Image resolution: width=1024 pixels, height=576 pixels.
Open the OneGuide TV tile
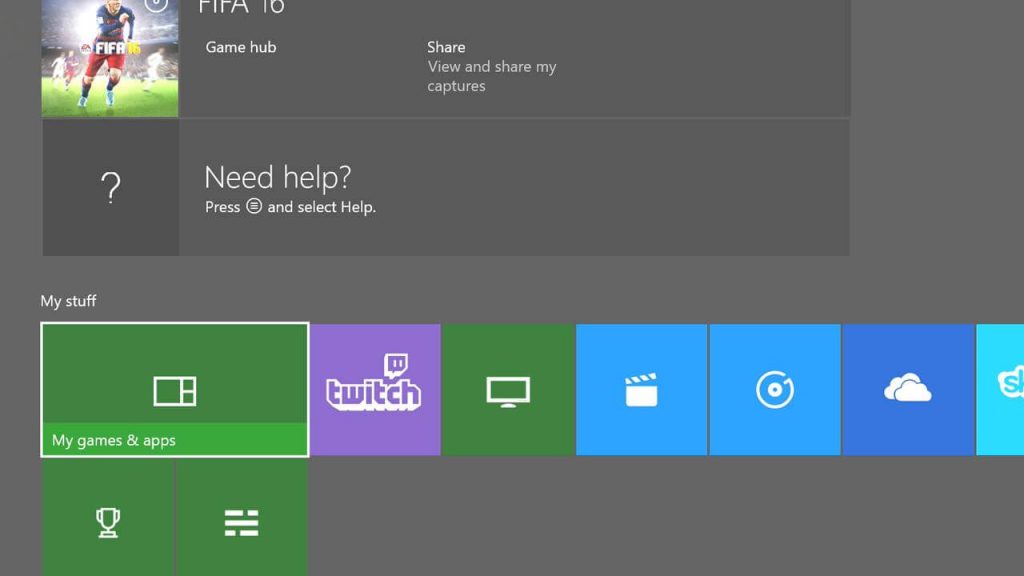click(508, 389)
